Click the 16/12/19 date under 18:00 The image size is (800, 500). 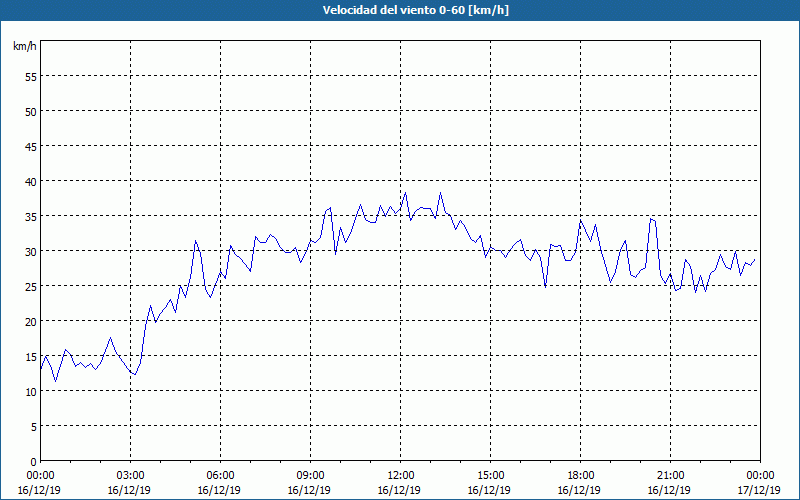point(580,490)
